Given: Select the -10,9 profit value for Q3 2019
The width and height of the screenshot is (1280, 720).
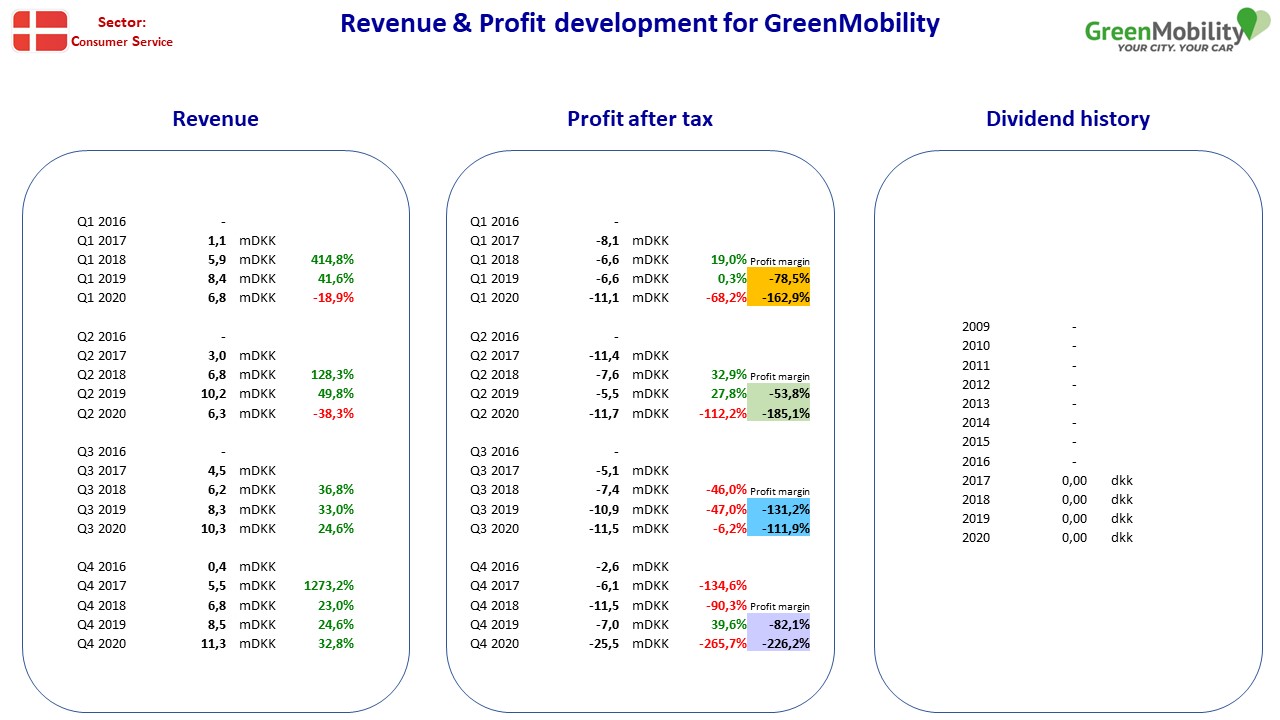Looking at the screenshot, I should point(604,510).
